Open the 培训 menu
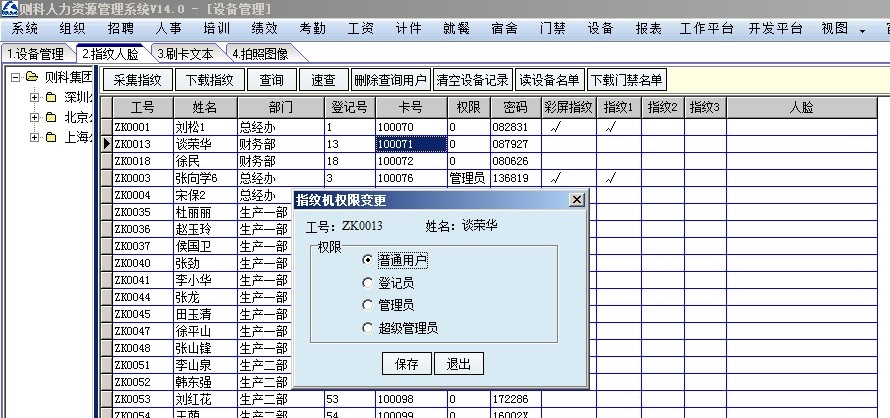The image size is (890, 418). tap(216, 28)
